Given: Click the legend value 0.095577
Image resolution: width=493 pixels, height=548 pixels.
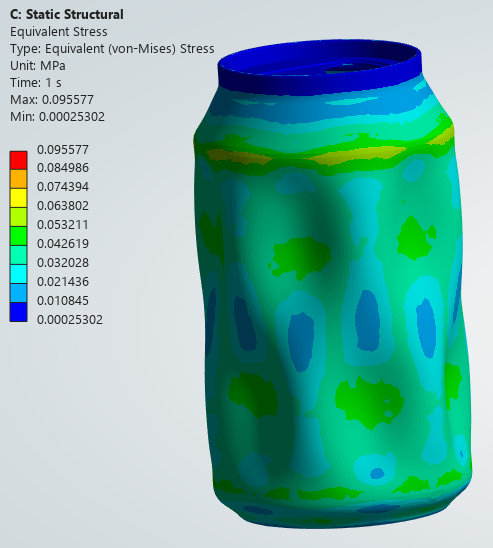Looking at the screenshot, I should [63, 150].
